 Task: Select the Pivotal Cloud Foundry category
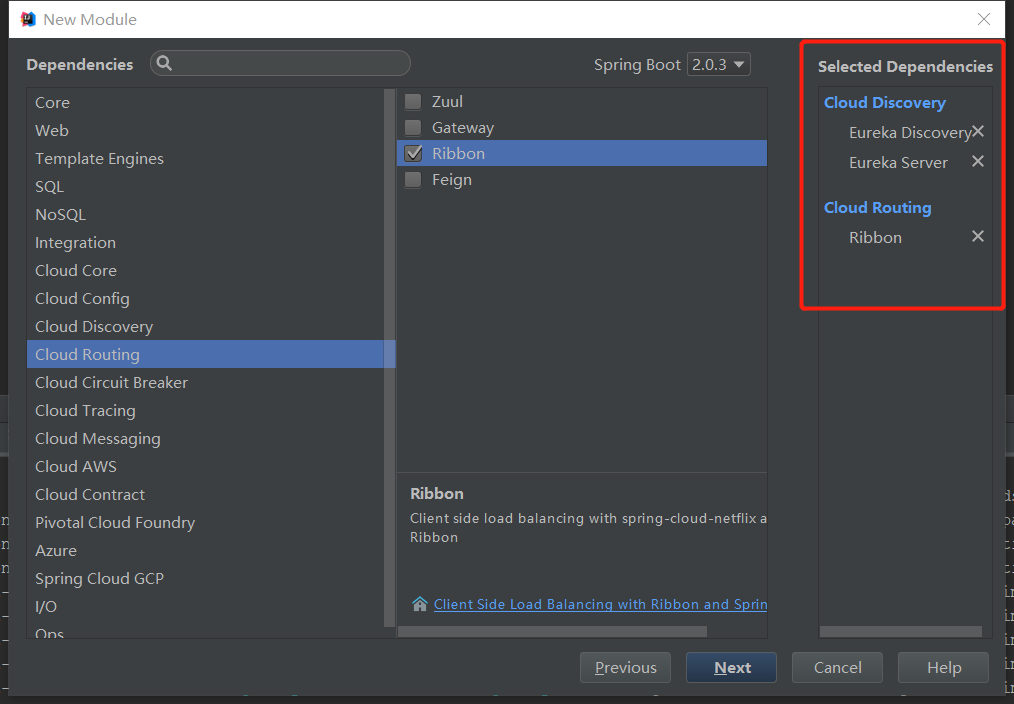(206, 522)
